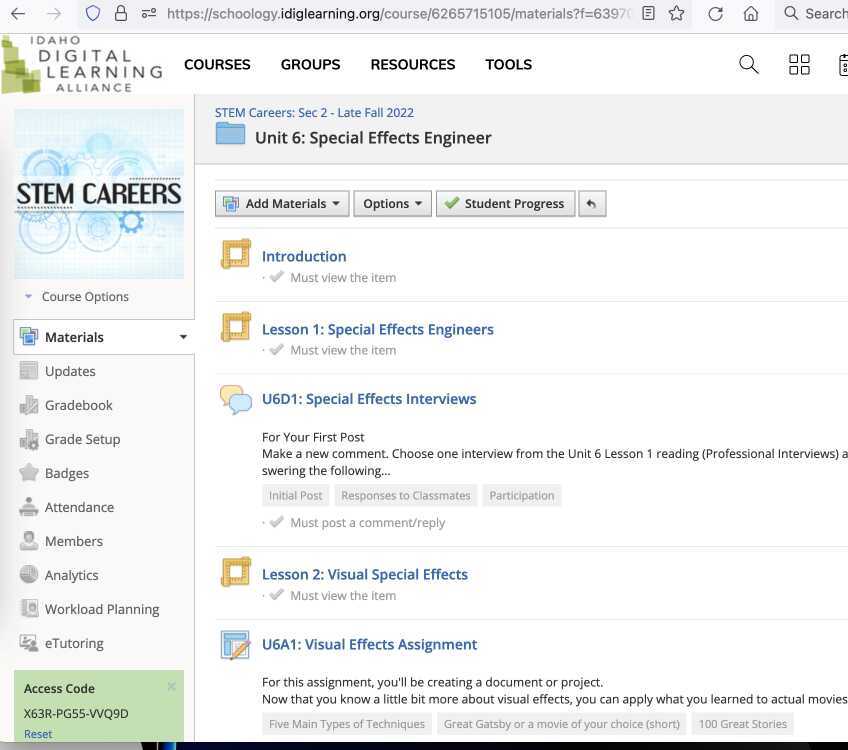This screenshot has height=750, width=848.
Task: Open eTutoring via its sidebar icon
Action: 29,643
